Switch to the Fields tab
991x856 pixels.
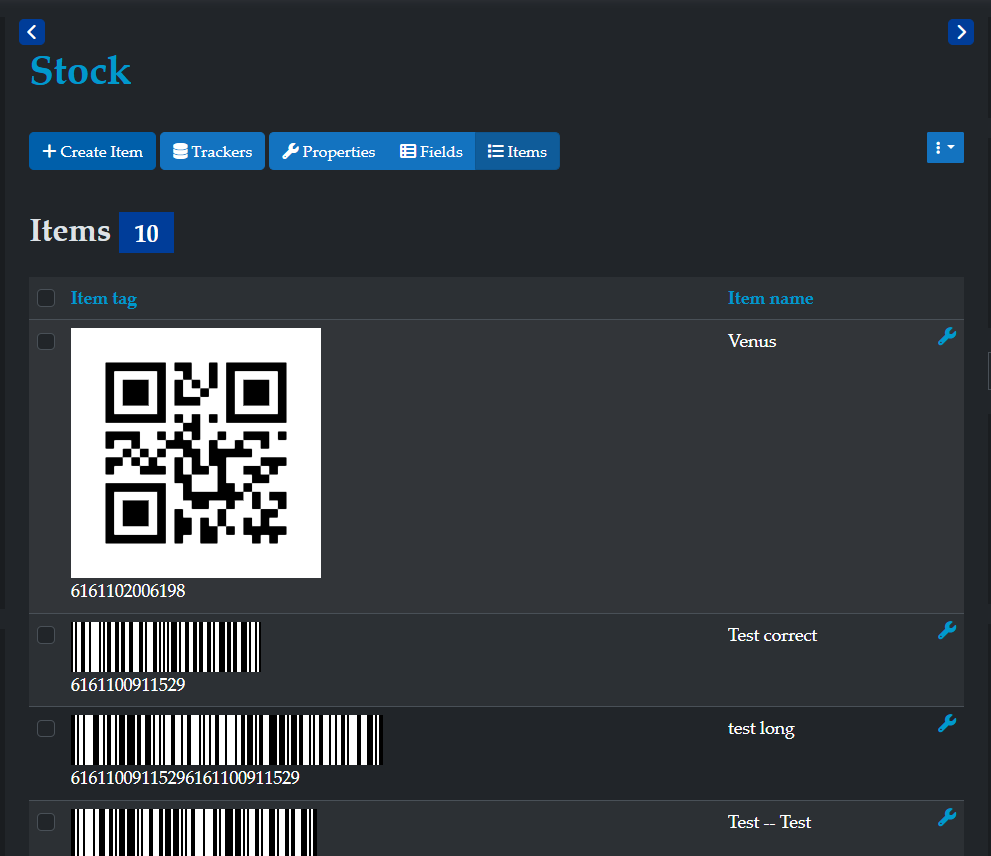click(431, 151)
